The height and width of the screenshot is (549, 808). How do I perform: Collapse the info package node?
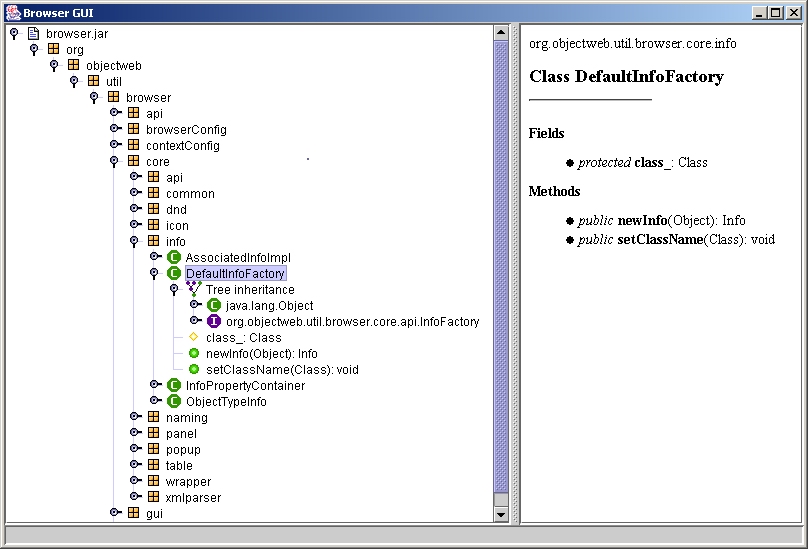134,241
